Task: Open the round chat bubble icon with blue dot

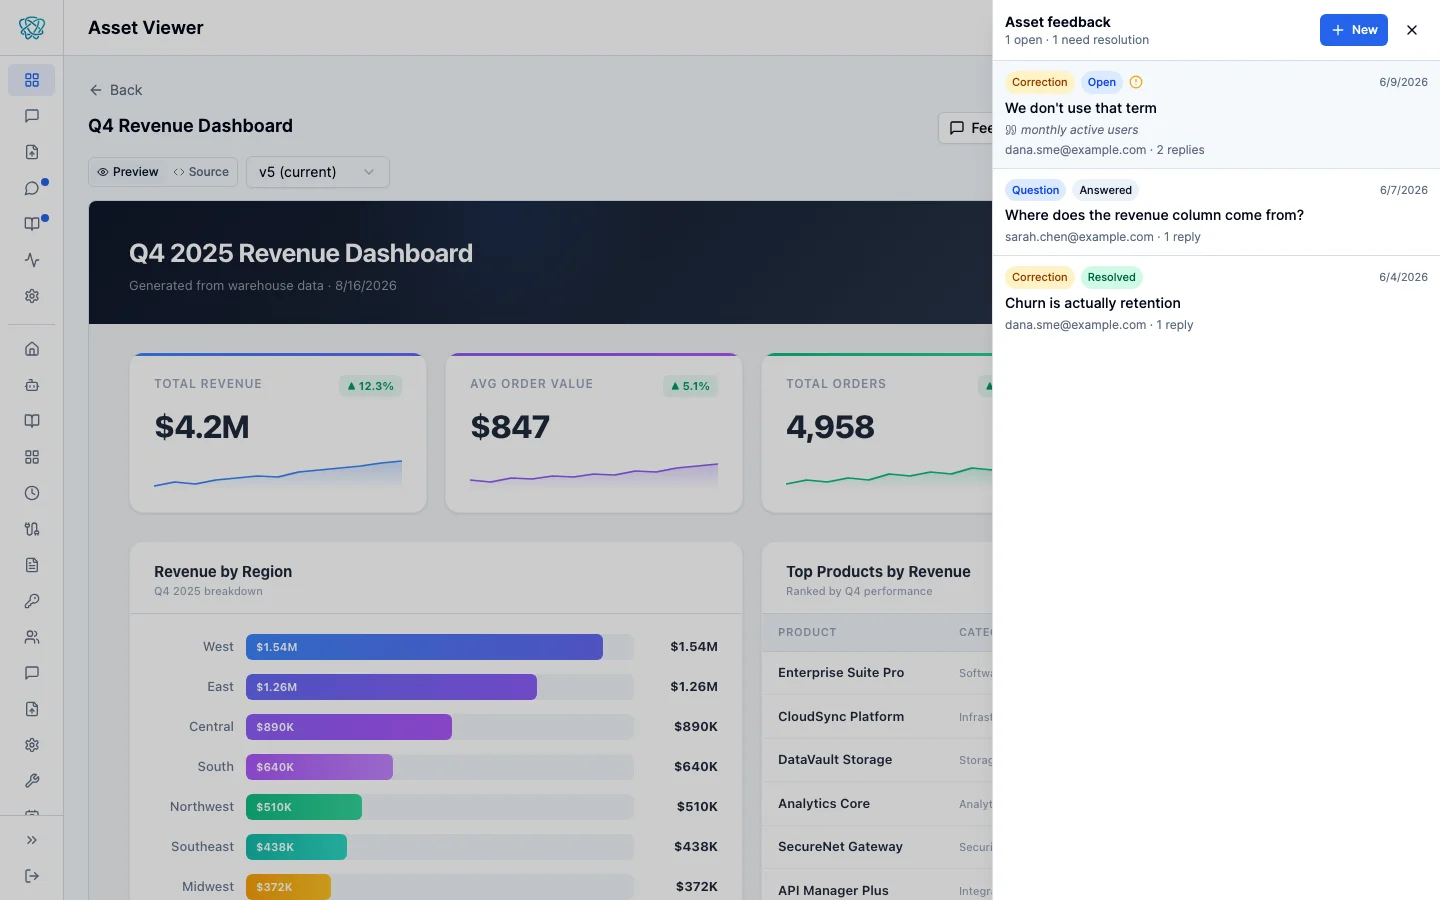Action: [x=32, y=188]
